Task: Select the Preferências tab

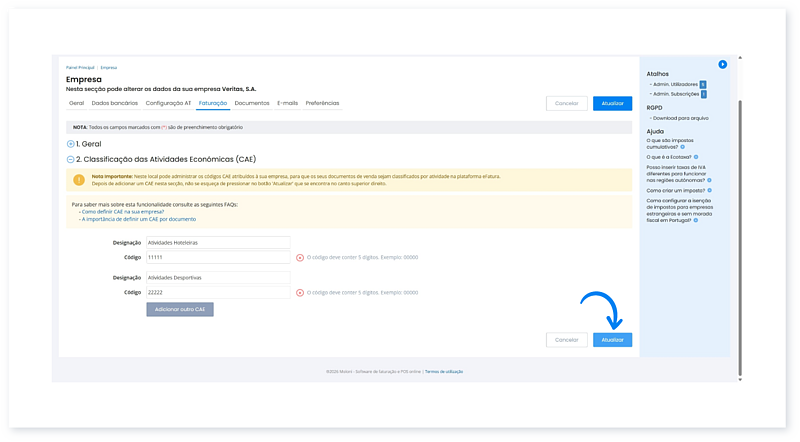Action: point(322,103)
